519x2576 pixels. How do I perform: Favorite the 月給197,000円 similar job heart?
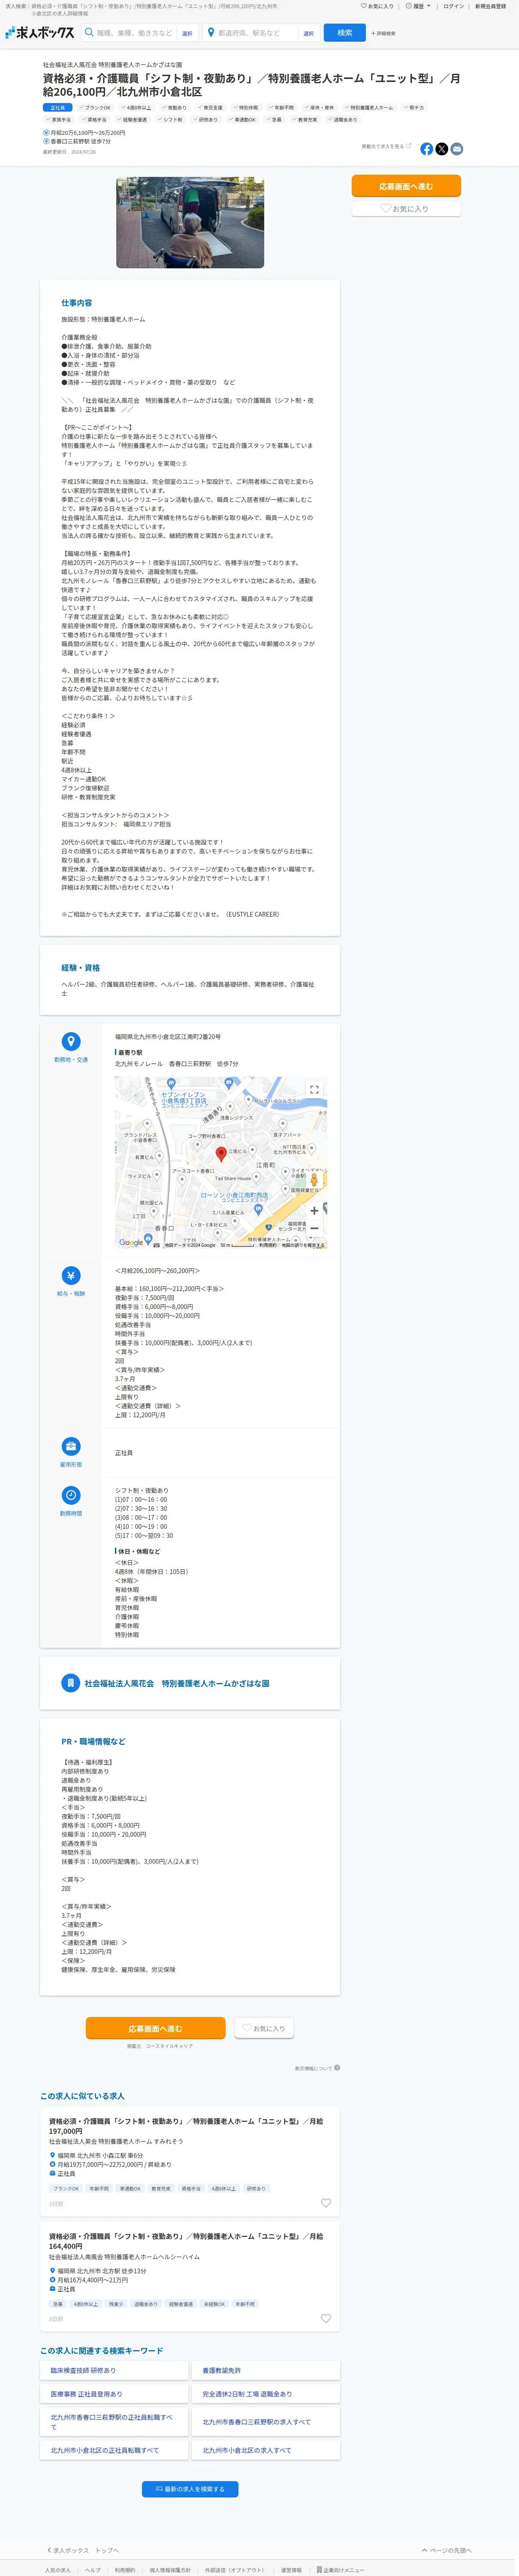(x=326, y=2203)
